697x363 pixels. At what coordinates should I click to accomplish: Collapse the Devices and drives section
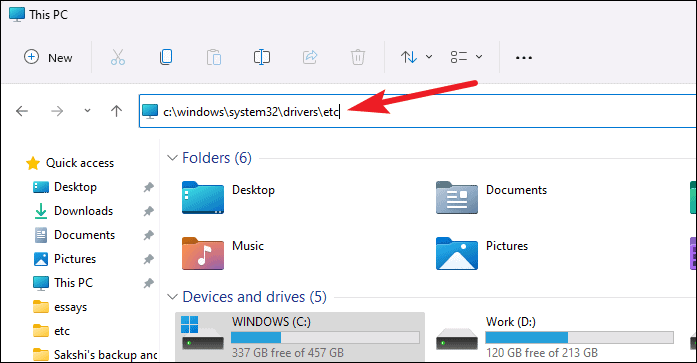(172, 296)
